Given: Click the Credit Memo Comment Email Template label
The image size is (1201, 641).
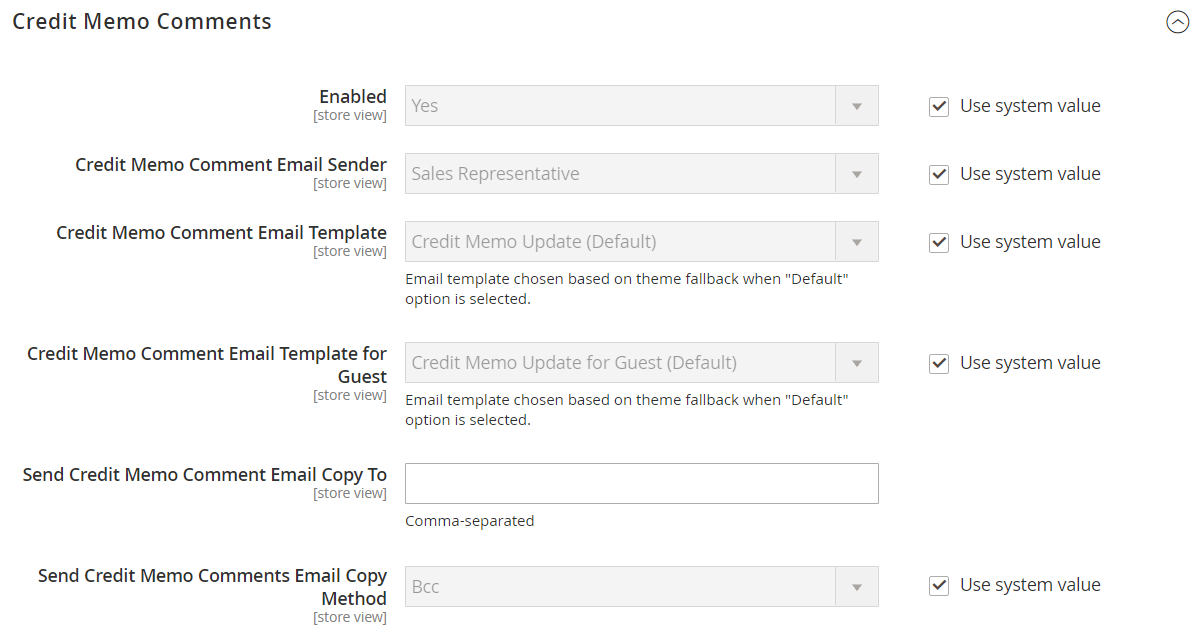Looking at the screenshot, I should (x=221, y=233).
